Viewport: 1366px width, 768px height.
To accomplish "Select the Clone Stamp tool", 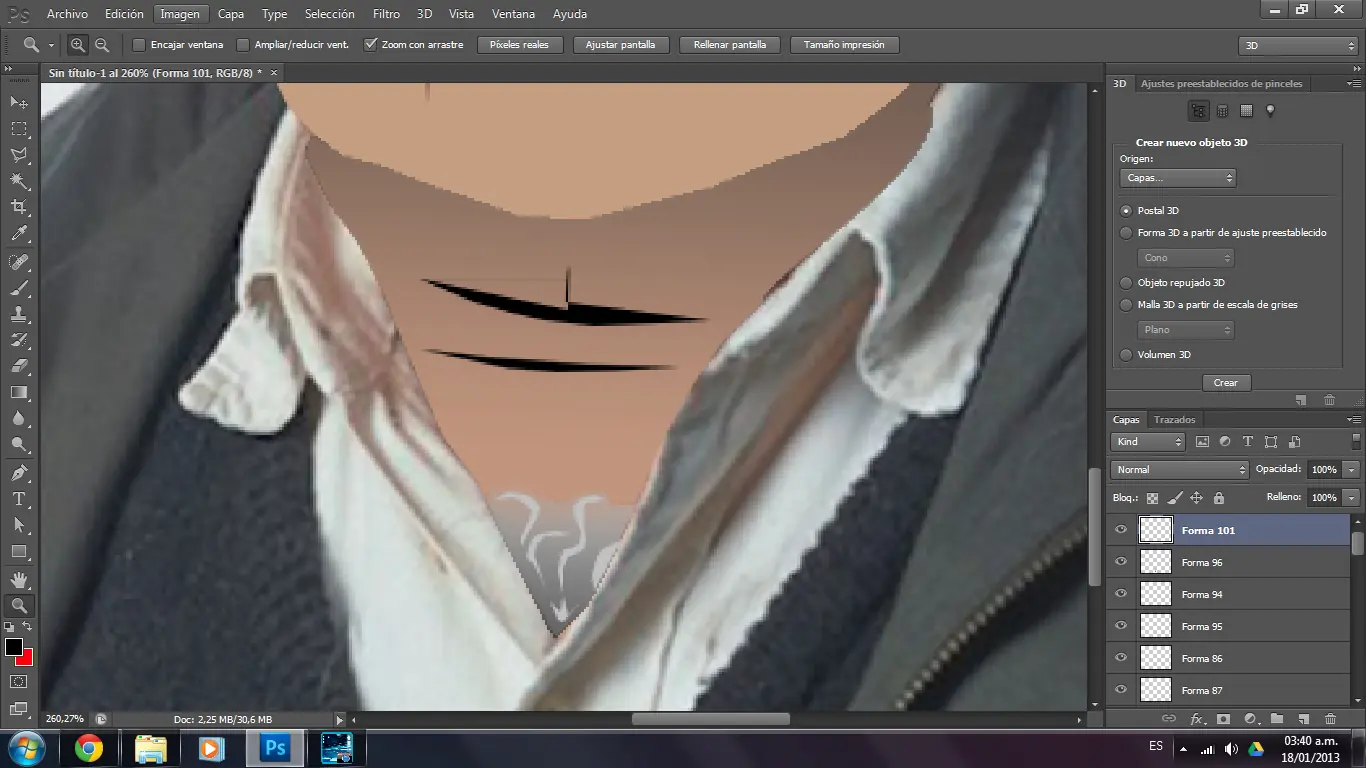I will [x=19, y=314].
